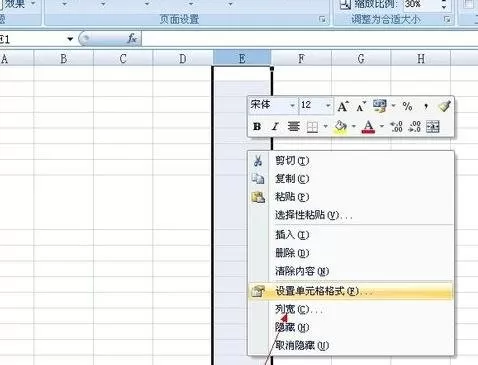
Task: Open 选择性粘贴(V) paste special
Action: (x=351, y=215)
